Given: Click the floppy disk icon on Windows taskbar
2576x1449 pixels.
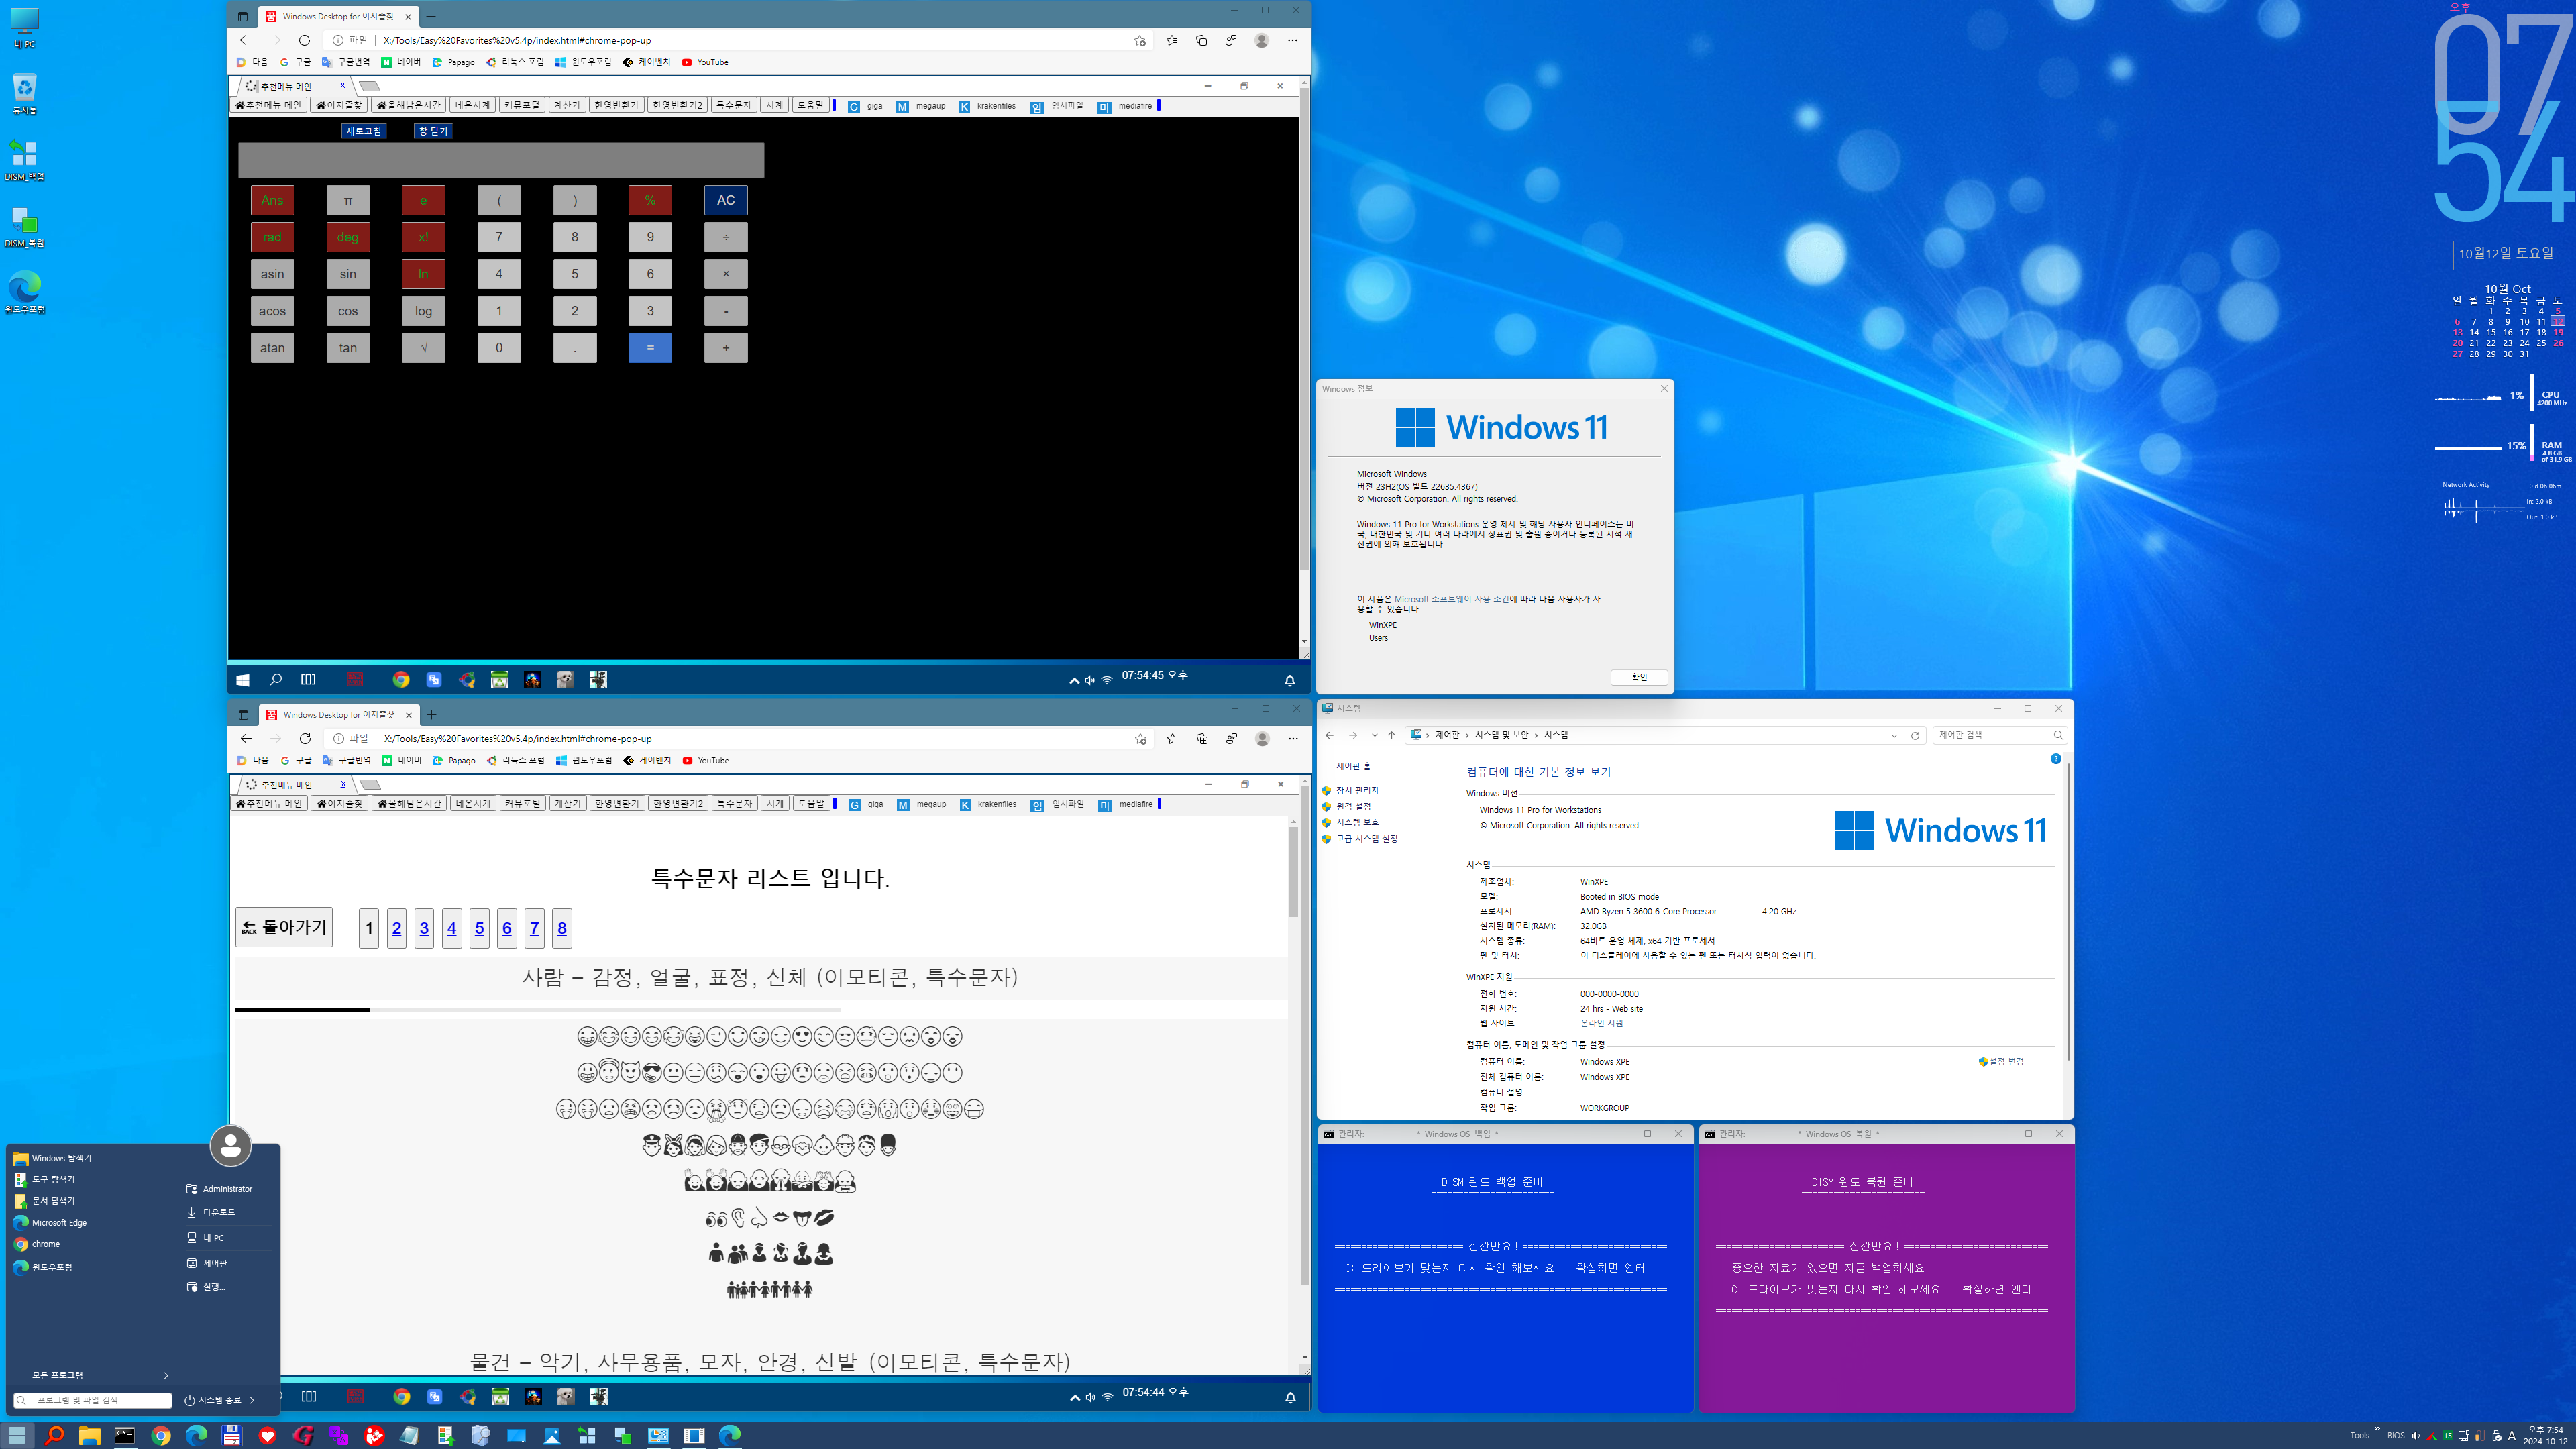Looking at the screenshot, I should pyautogui.click(x=231, y=1435).
